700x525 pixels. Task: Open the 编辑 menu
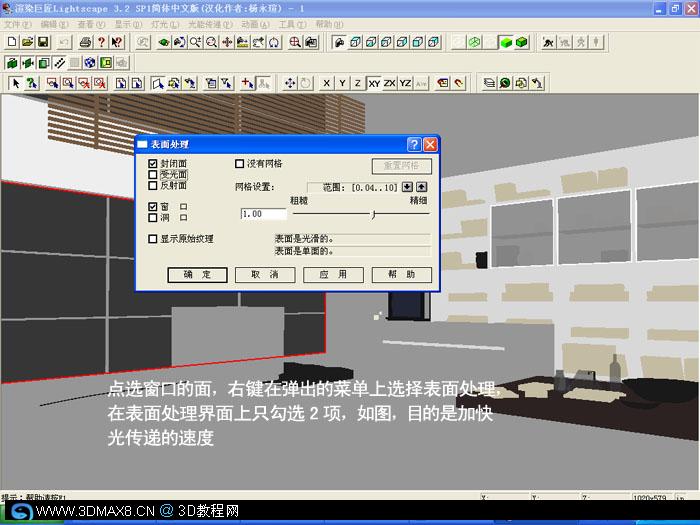tap(54, 24)
